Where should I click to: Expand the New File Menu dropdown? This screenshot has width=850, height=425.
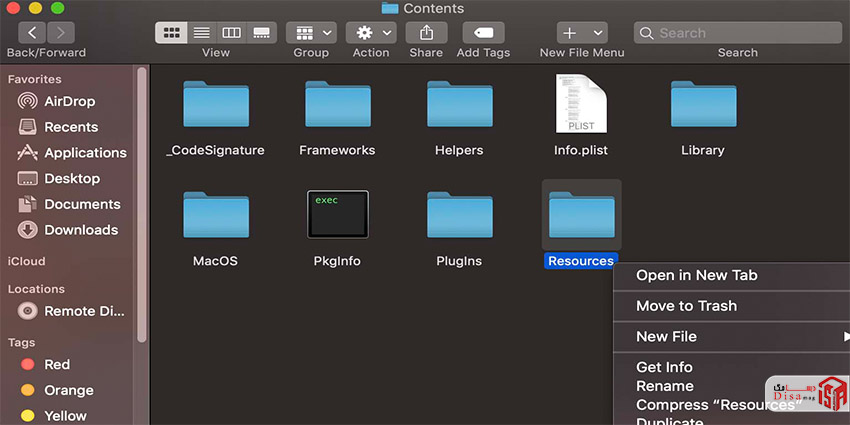(581, 33)
